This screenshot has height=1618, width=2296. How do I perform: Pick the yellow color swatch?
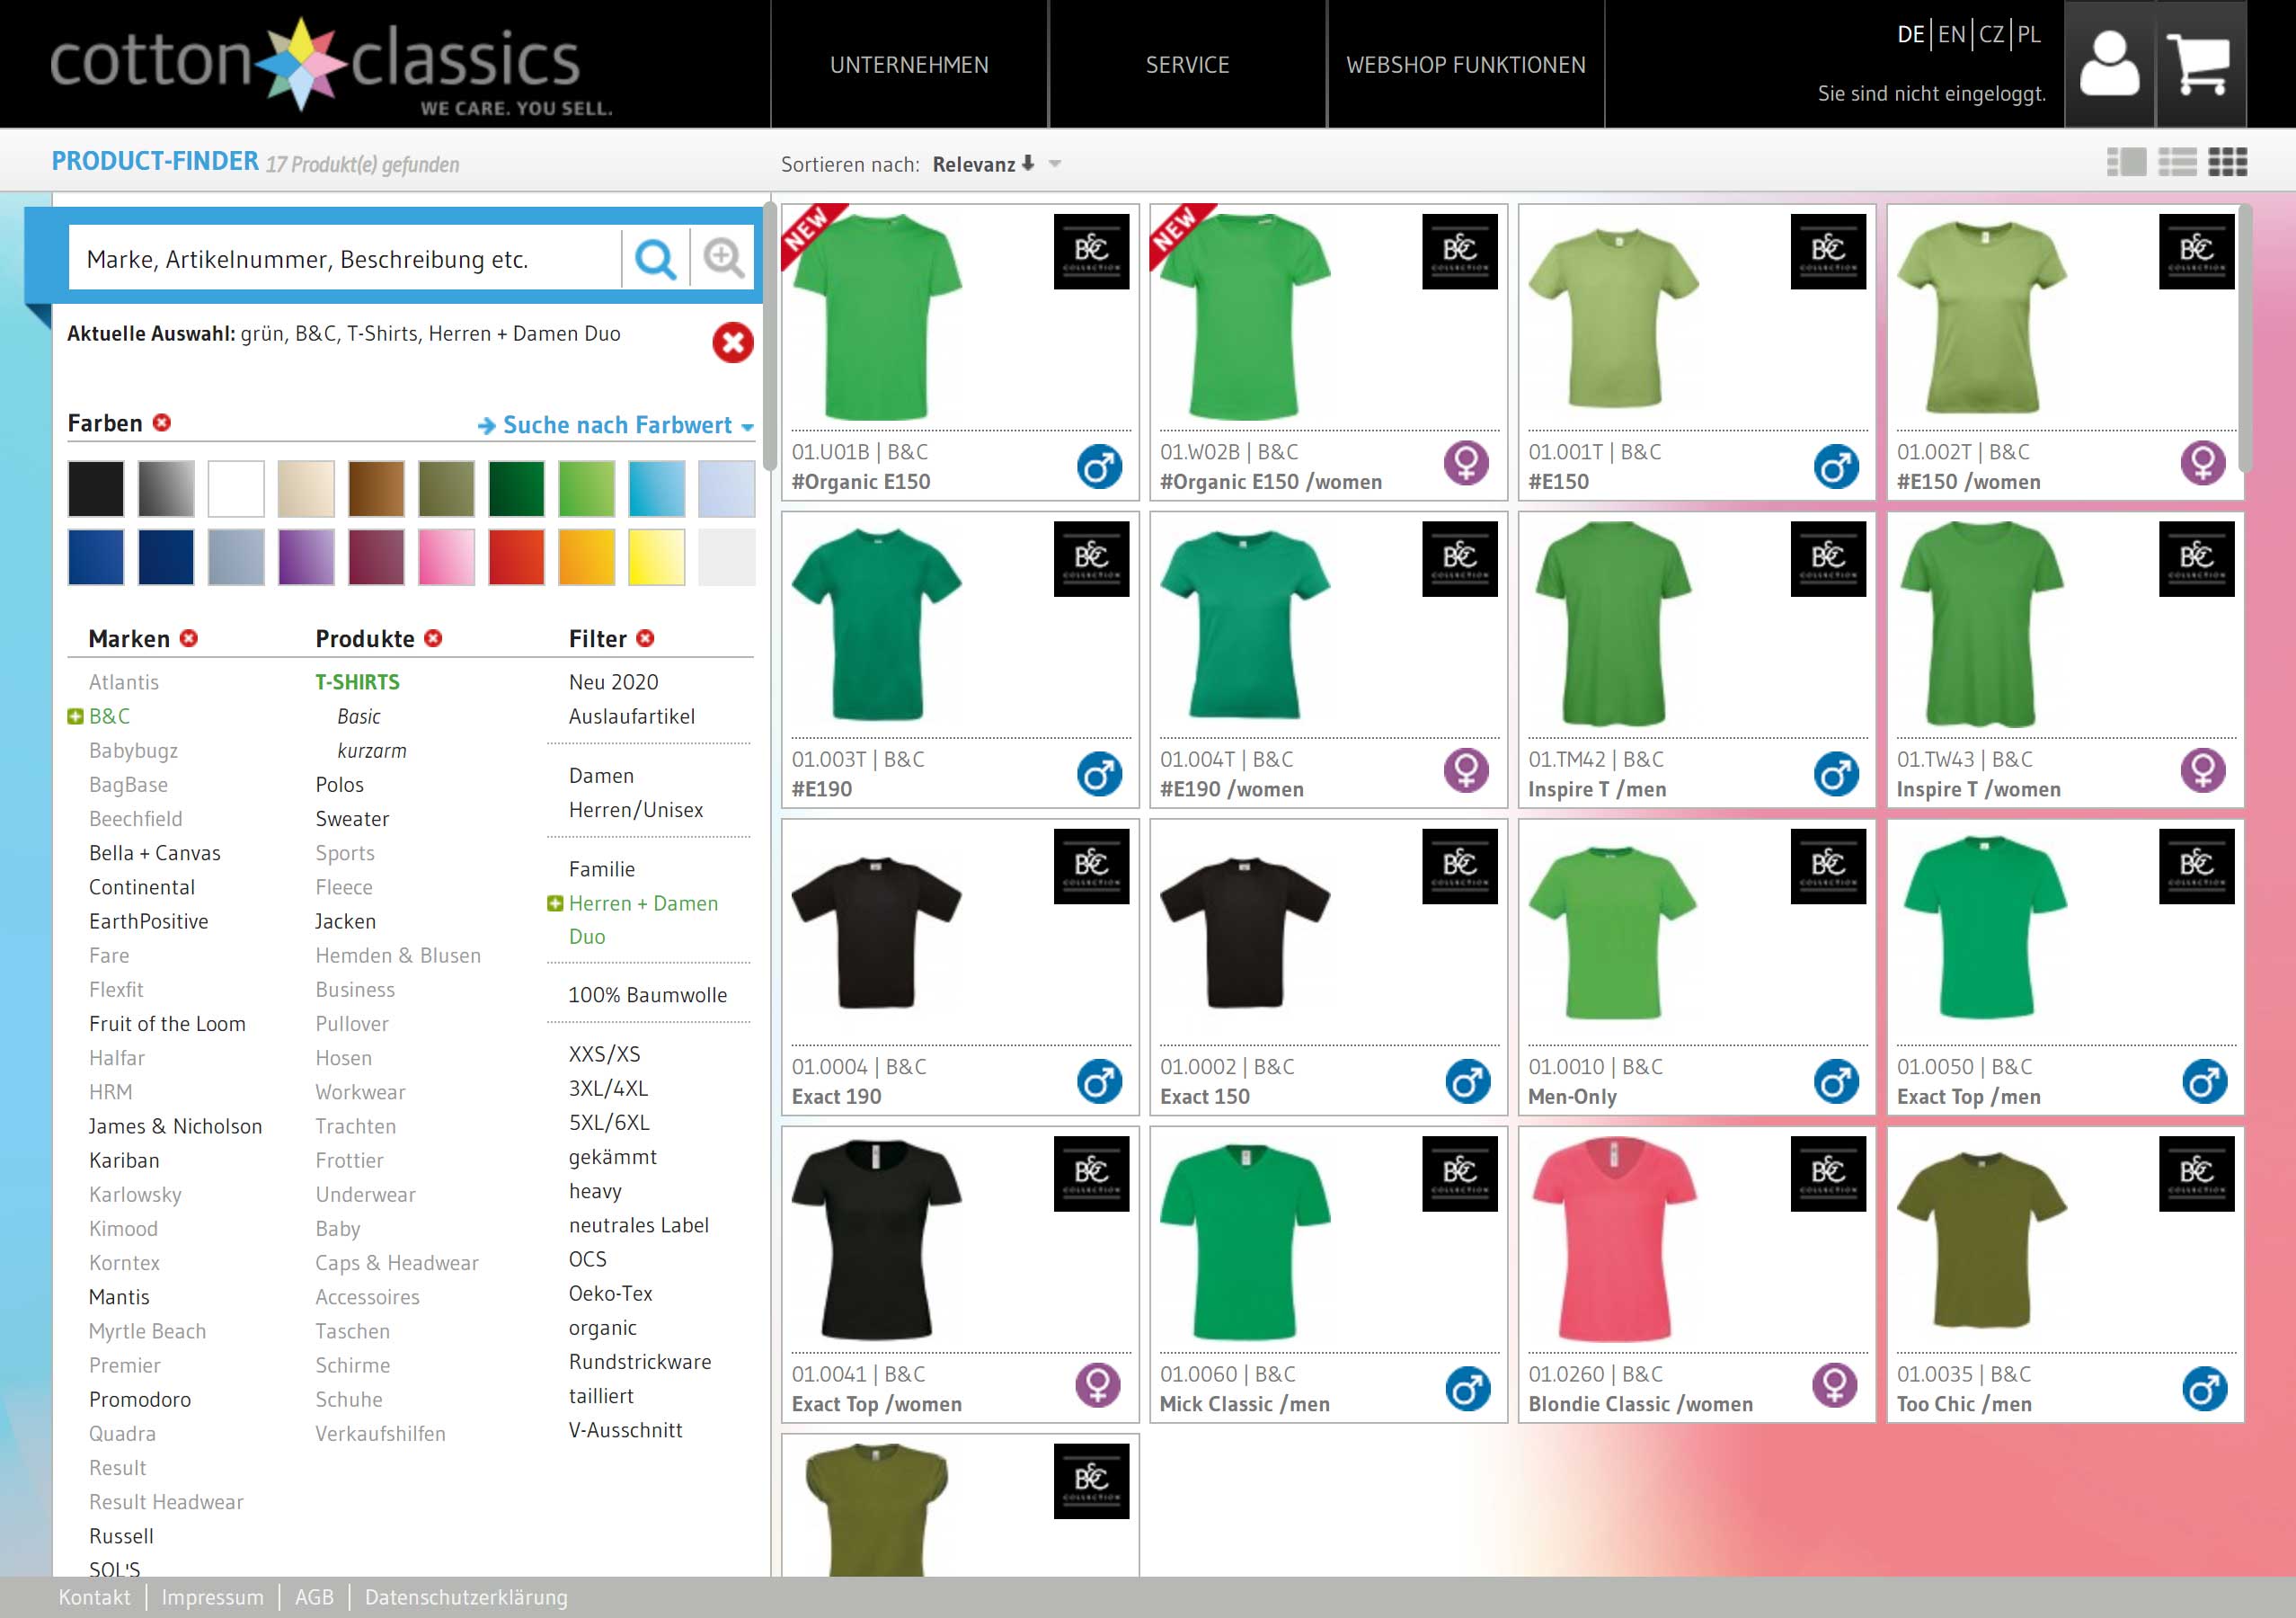656,557
